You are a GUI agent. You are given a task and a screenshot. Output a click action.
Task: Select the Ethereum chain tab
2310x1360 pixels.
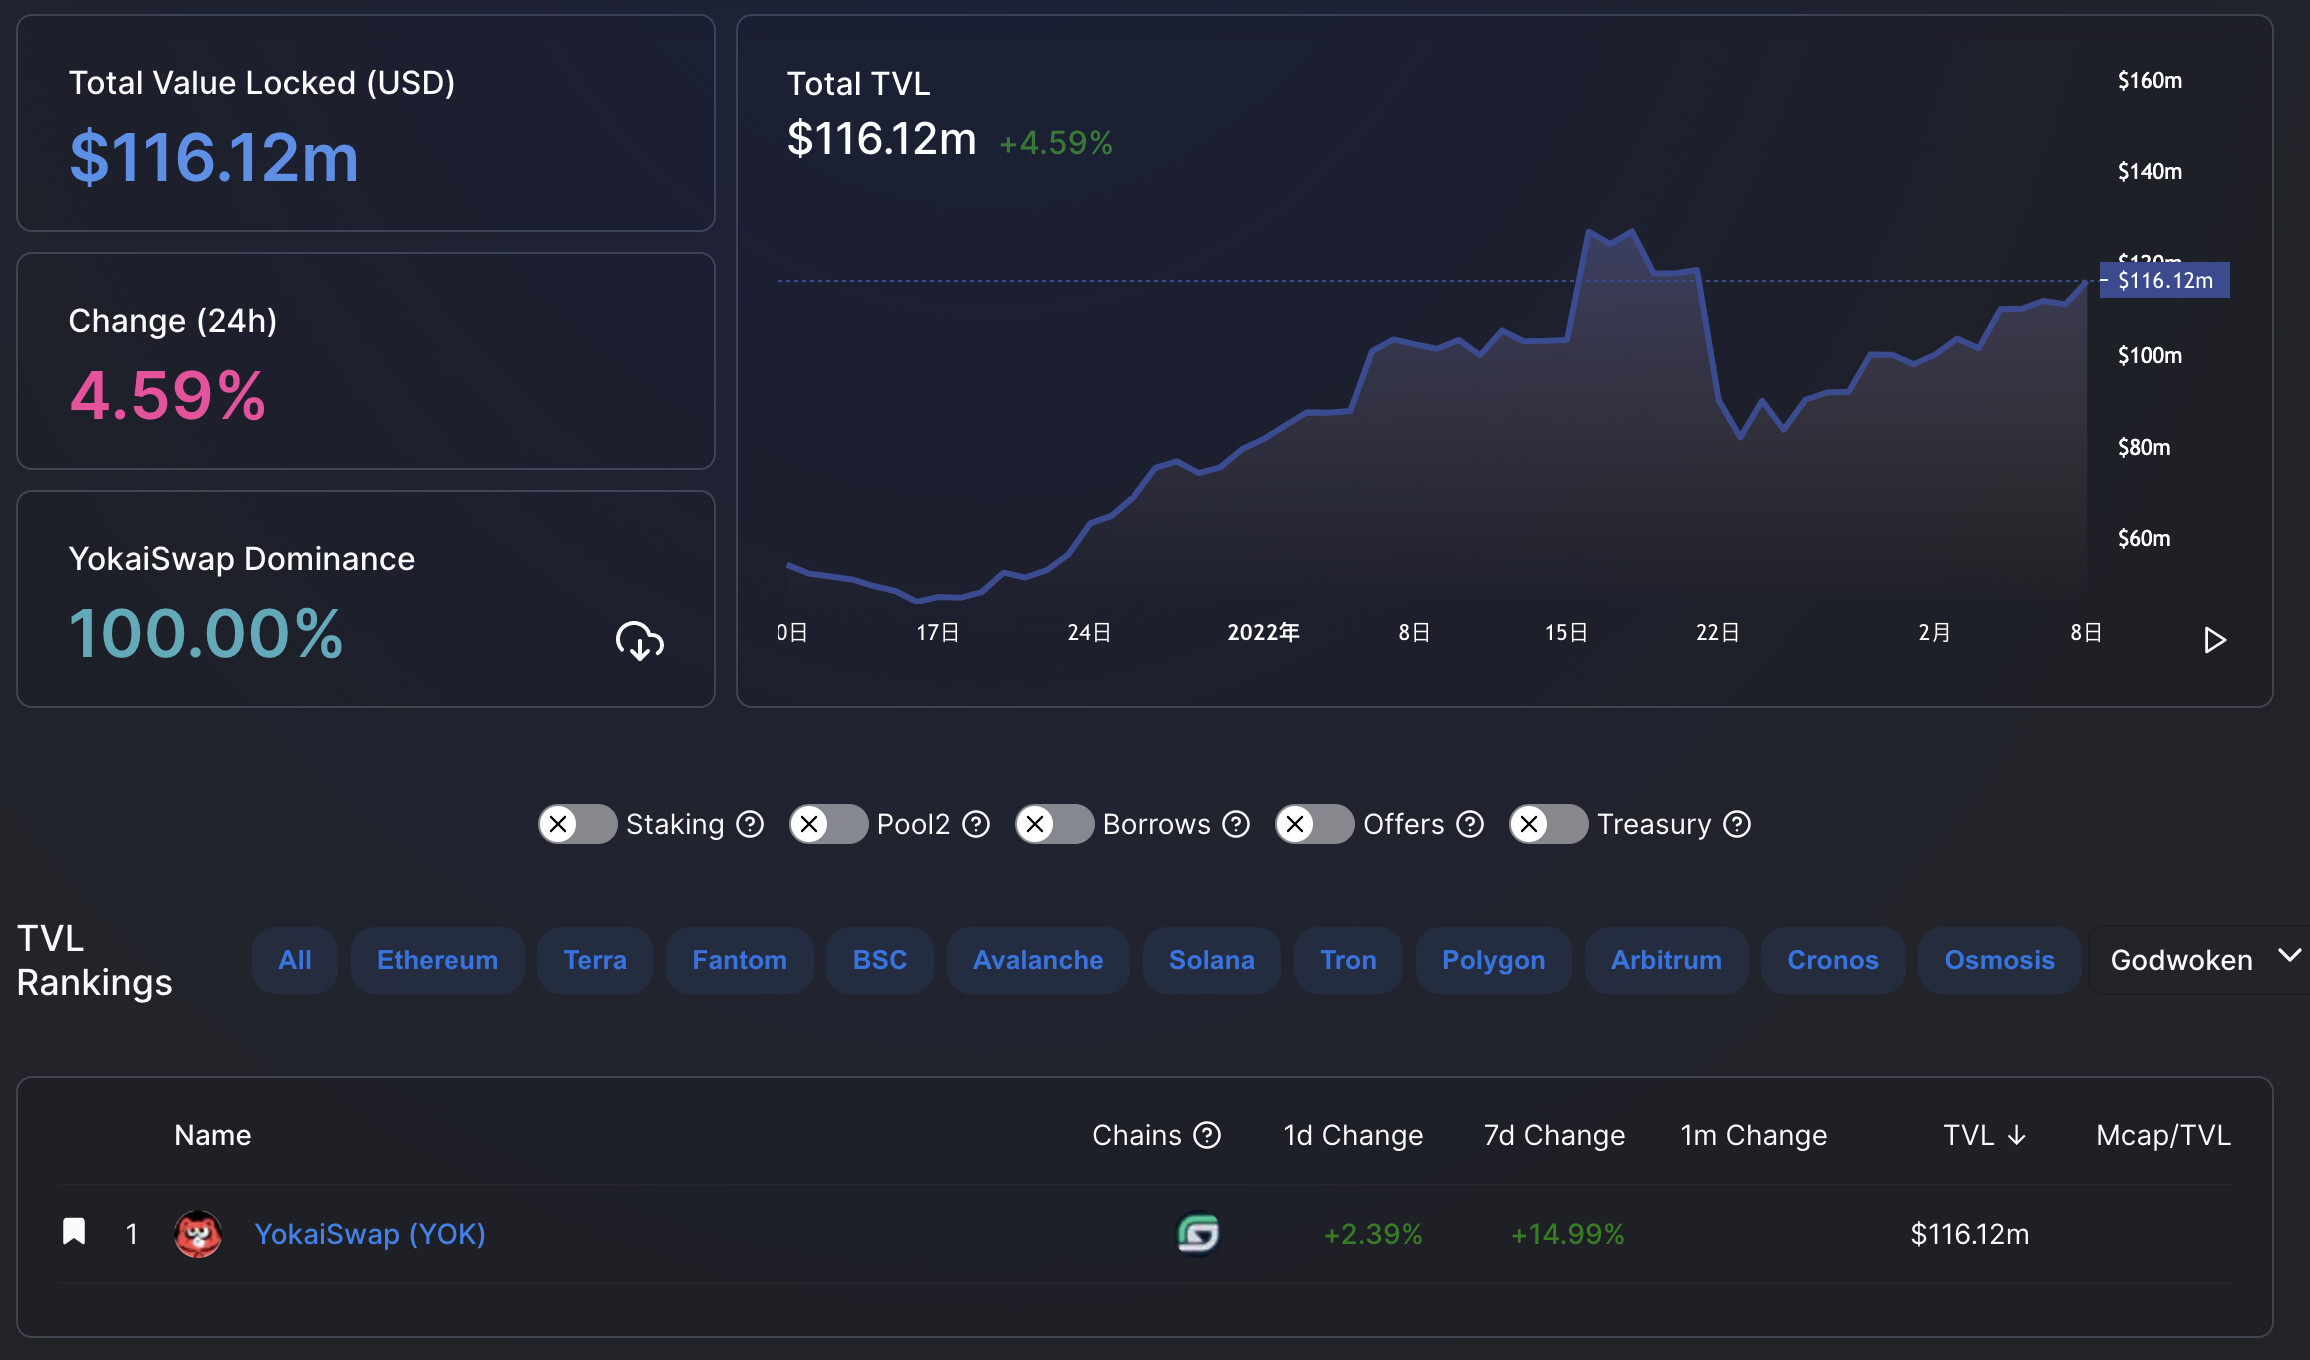point(437,960)
